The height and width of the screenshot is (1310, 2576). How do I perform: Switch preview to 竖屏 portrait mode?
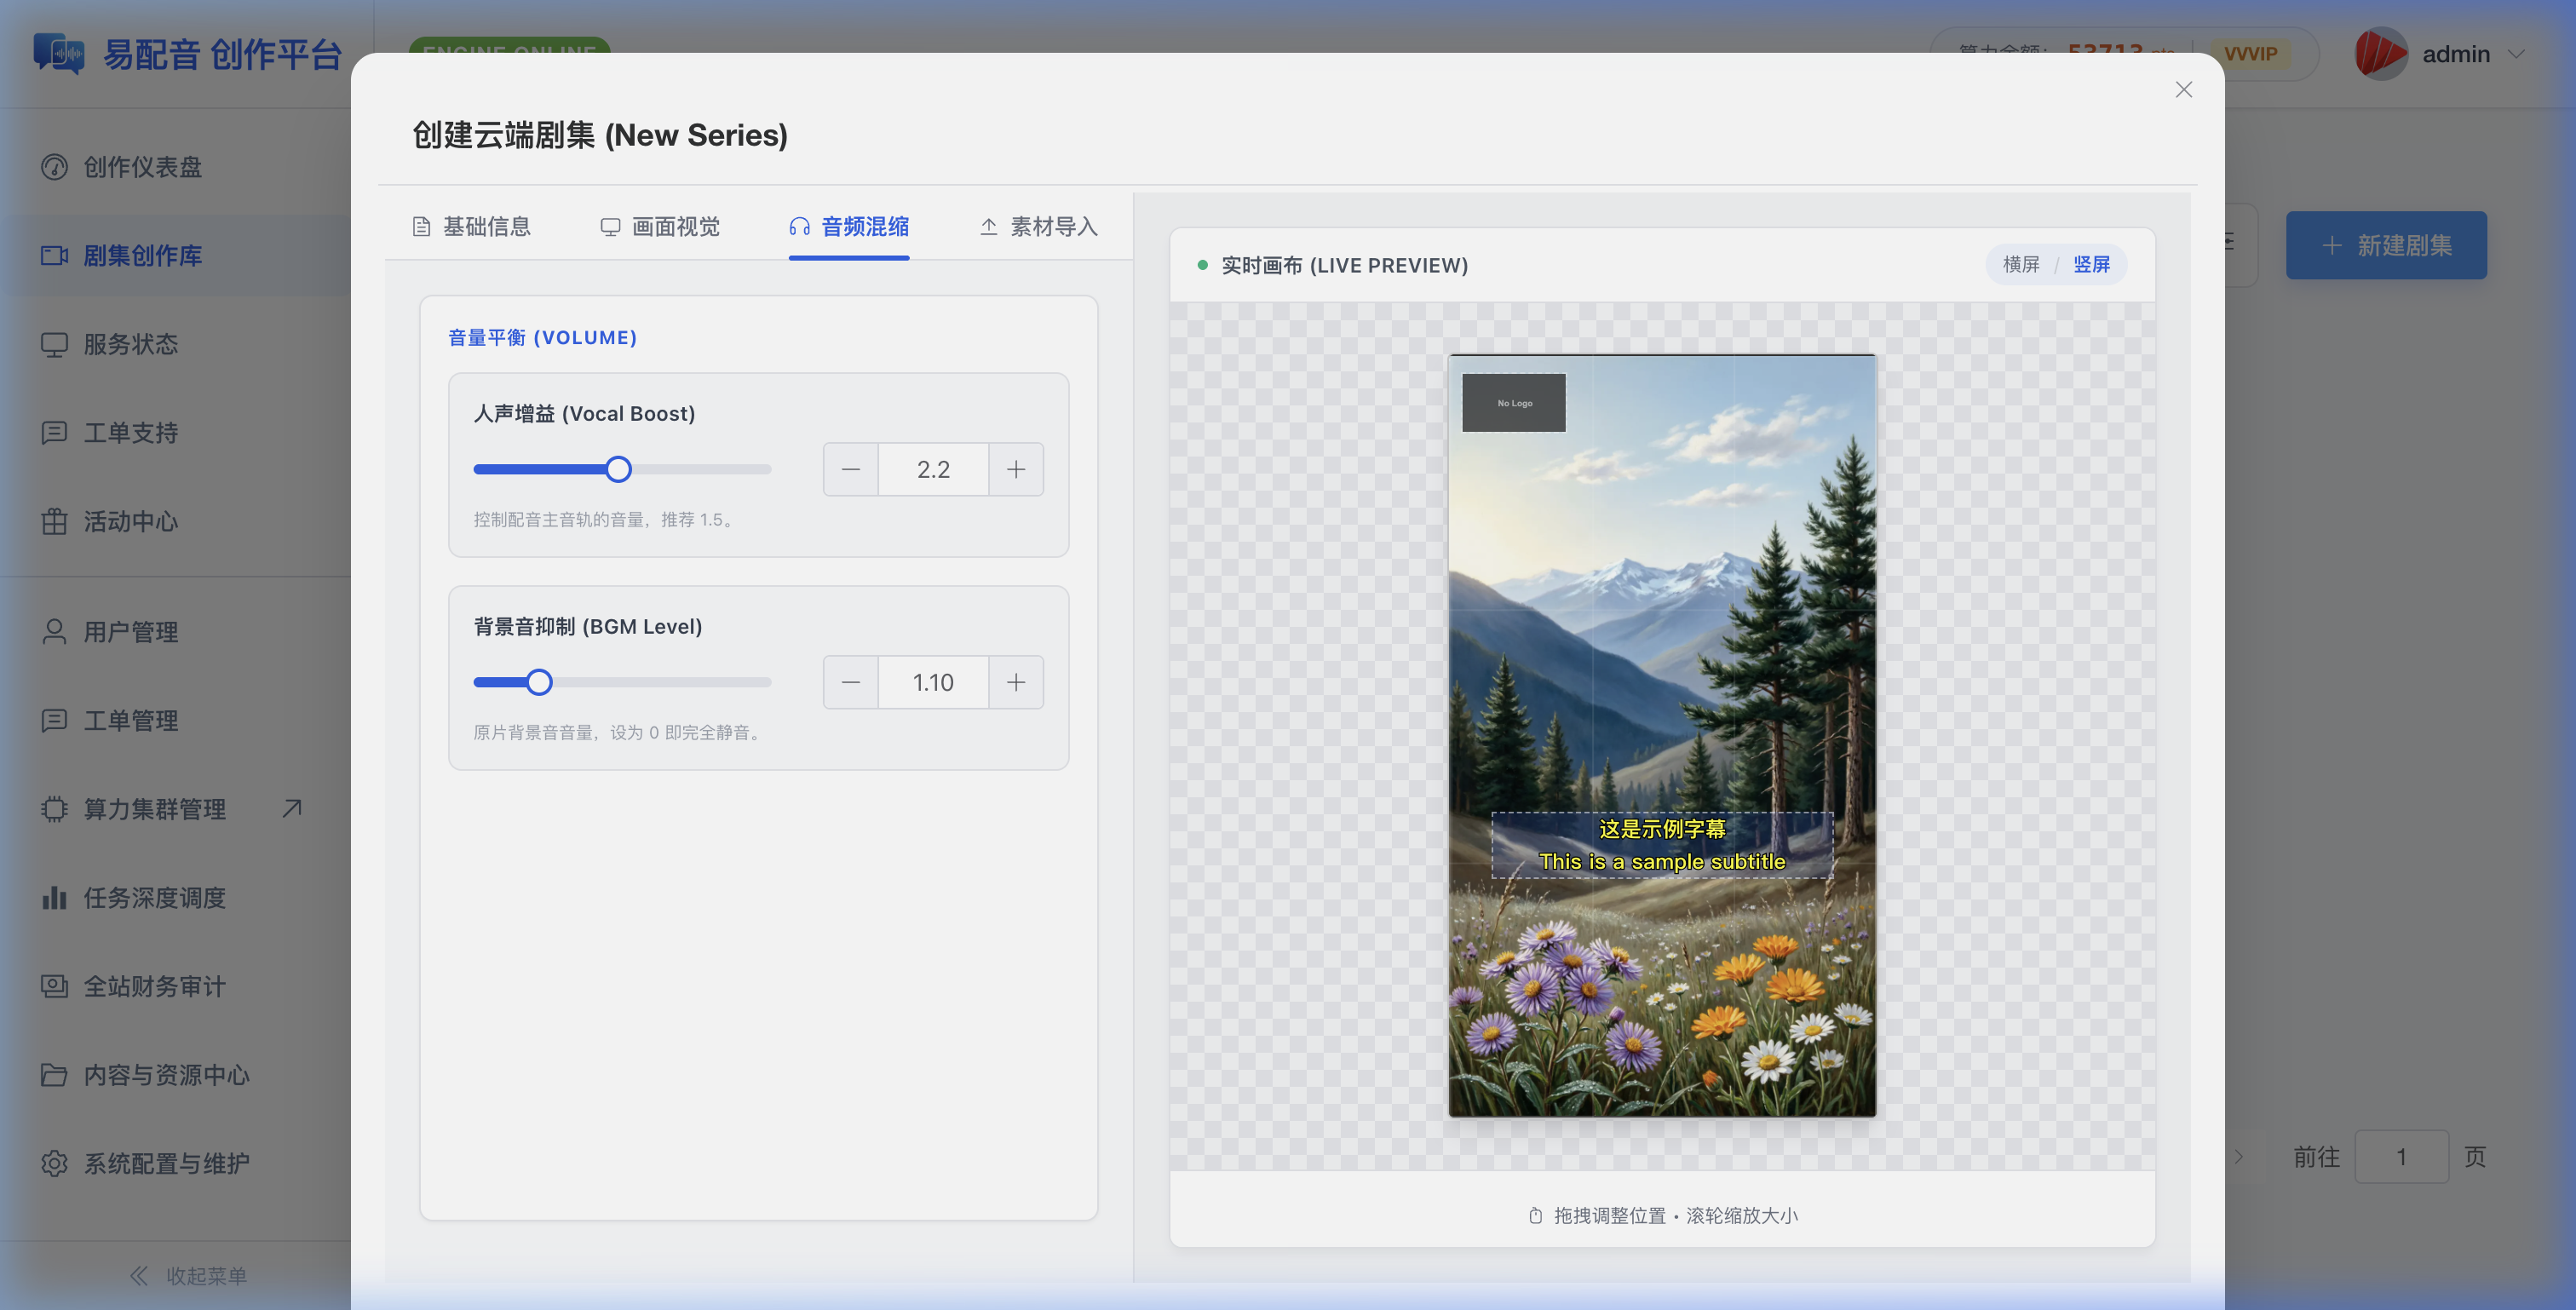2091,264
